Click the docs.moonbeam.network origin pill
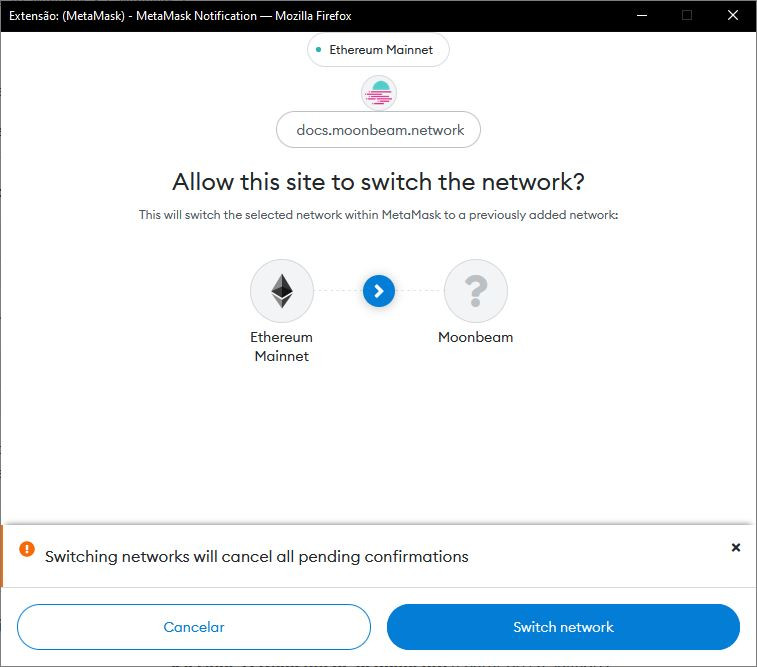Screen dimensions: 757x667 pos(378,130)
